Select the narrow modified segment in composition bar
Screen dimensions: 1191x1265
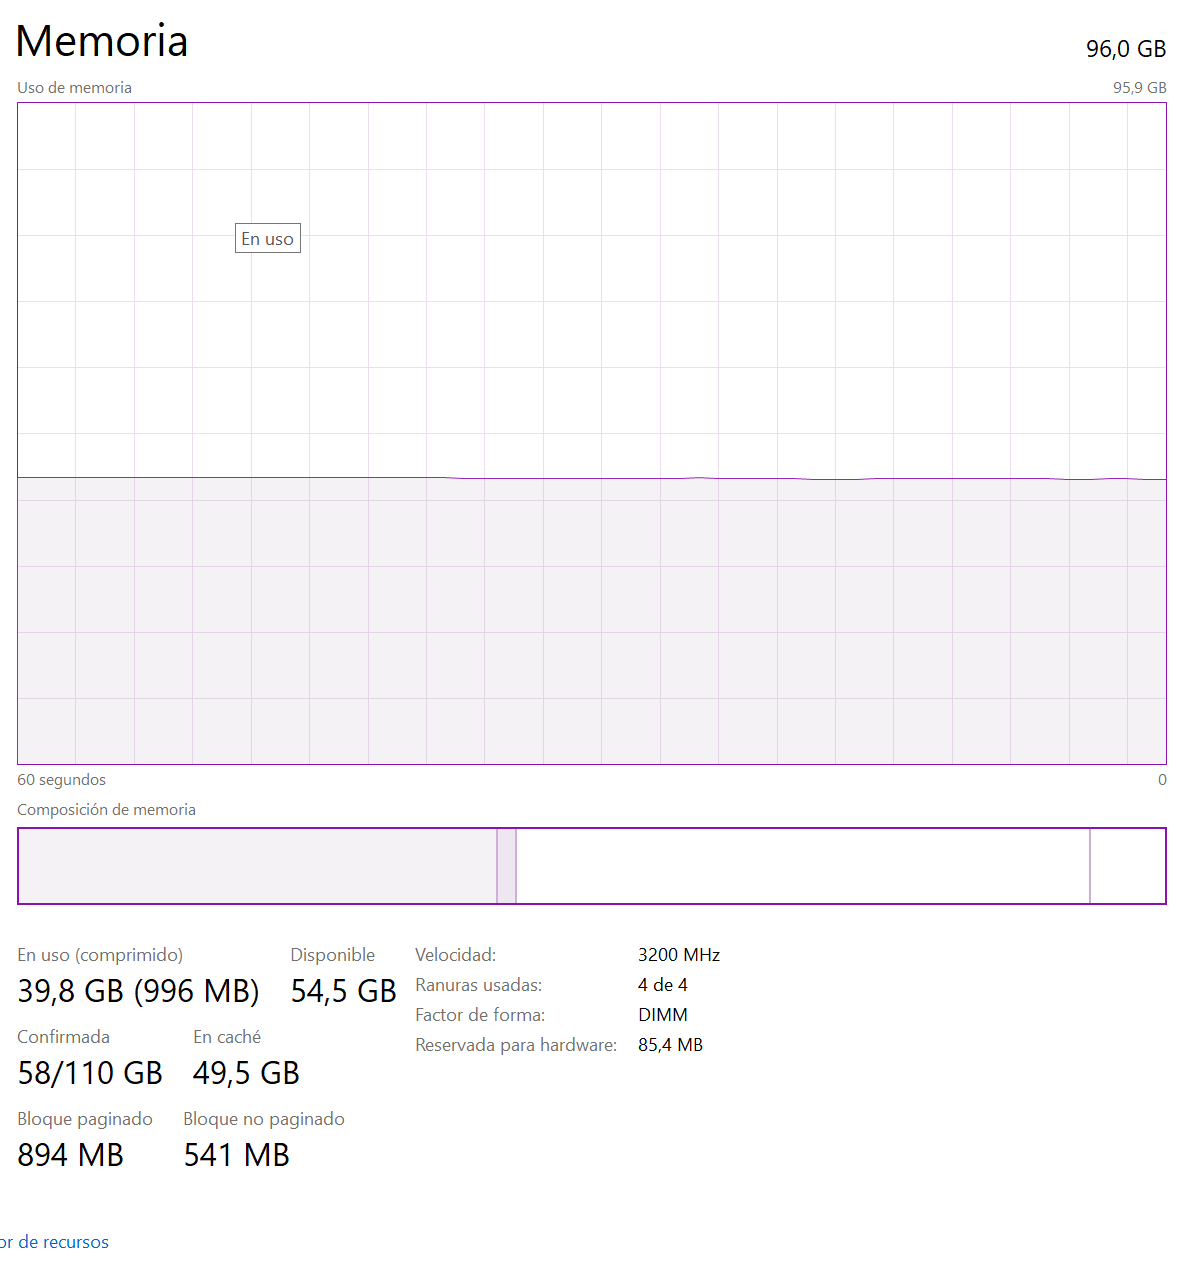point(506,866)
